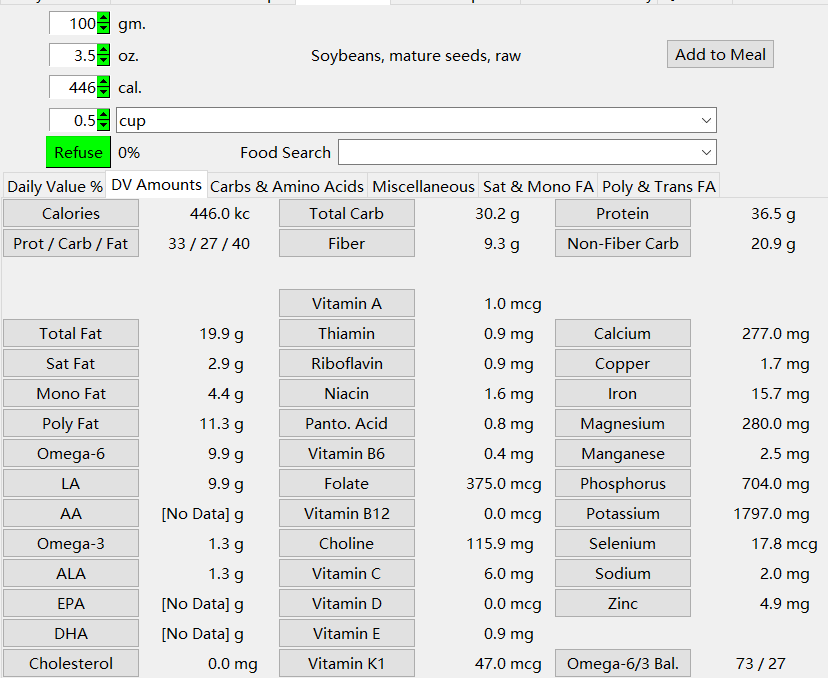Screen dimensions: 828x678
Task: Increase calories value using up spinner arrow
Action: (x=104, y=82)
